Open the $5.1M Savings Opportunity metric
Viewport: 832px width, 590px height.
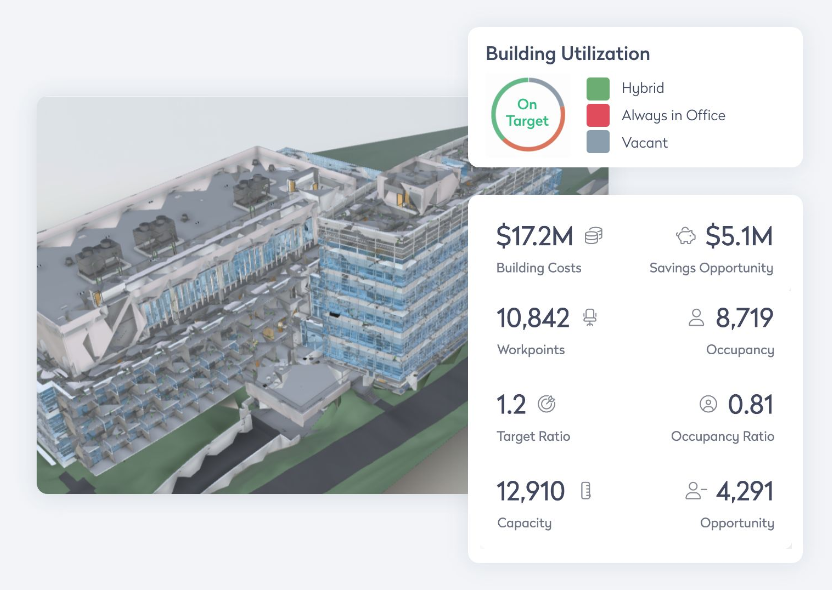point(739,236)
